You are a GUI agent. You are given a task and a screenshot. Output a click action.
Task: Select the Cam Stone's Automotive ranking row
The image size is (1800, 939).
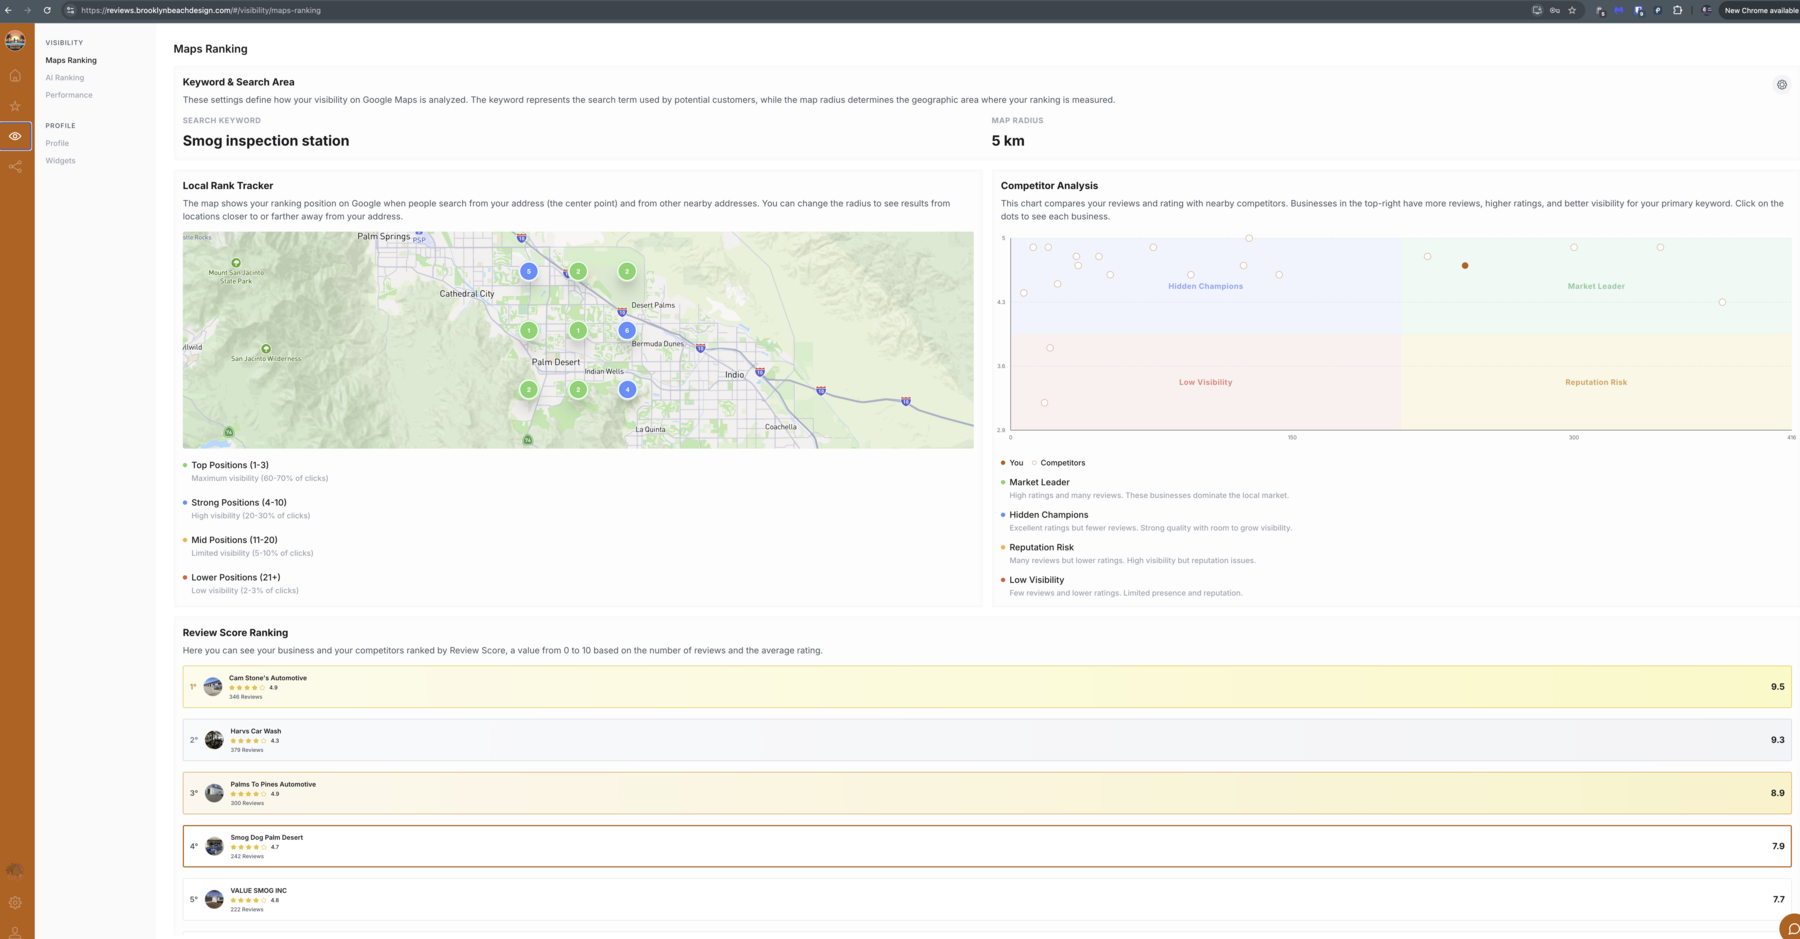pos(987,687)
